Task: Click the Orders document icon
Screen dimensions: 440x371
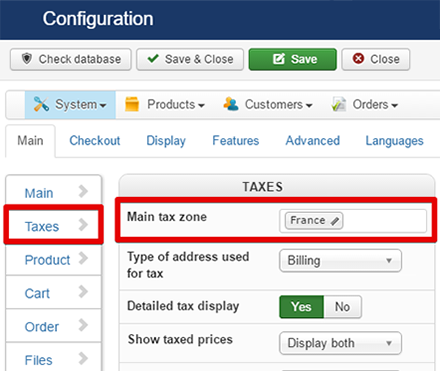Action: click(339, 104)
